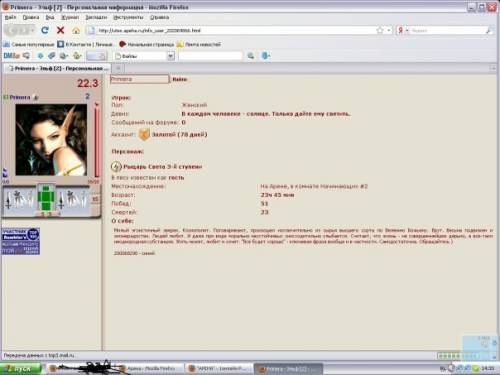This screenshot has height=375, width=500.
Task: Click the DMBar logo icon
Action: pyautogui.click(x=12, y=56)
